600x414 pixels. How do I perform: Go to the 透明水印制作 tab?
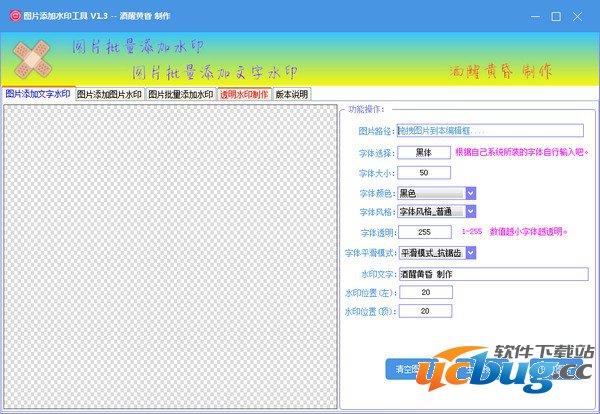tap(244, 94)
